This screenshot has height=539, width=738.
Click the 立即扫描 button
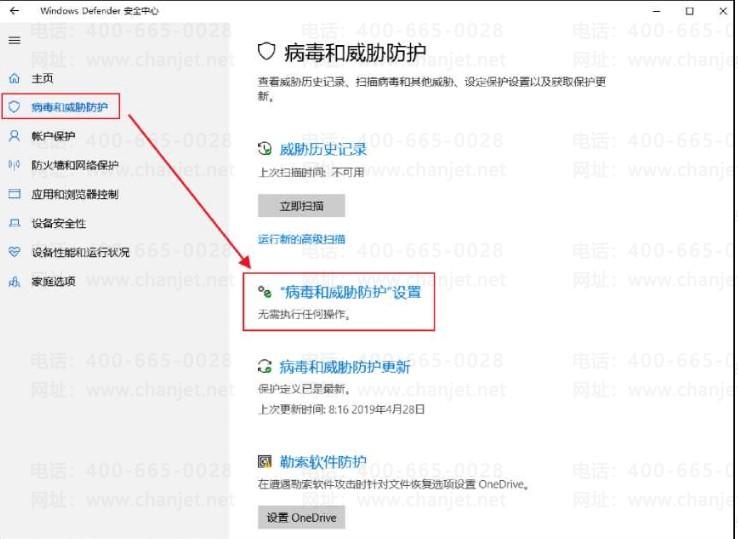click(301, 206)
